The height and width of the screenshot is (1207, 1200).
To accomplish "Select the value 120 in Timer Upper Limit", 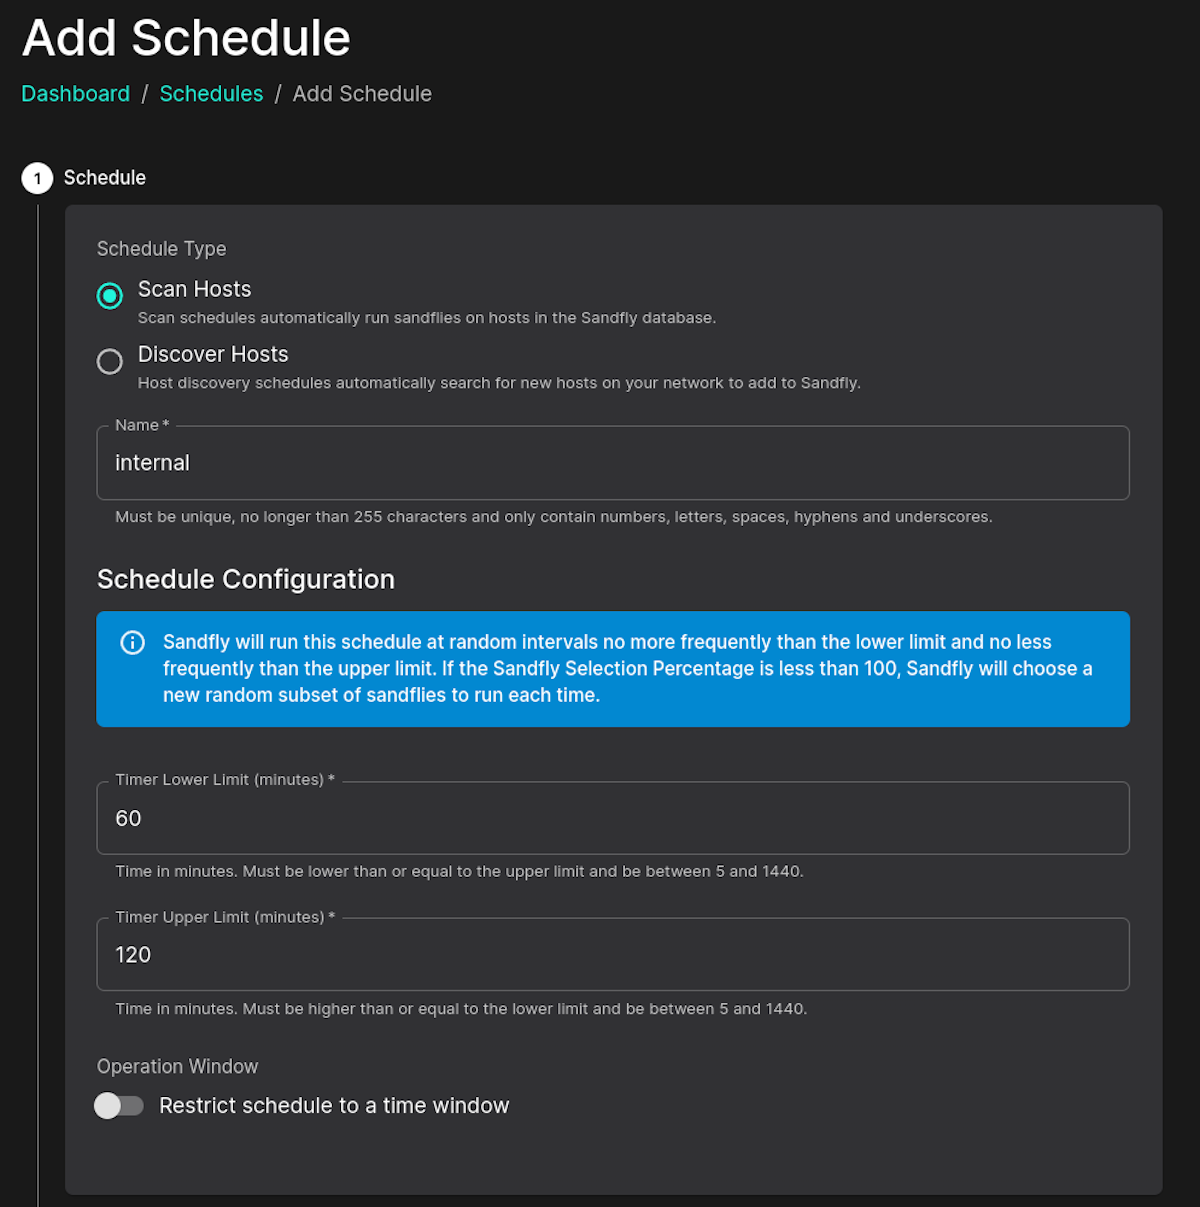I will tap(132, 954).
